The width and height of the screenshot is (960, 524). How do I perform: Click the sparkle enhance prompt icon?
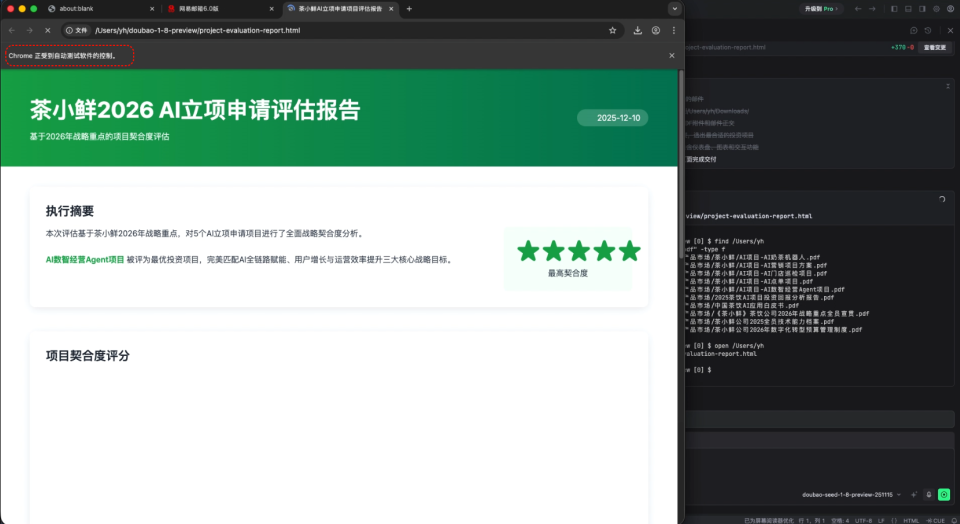point(914,495)
